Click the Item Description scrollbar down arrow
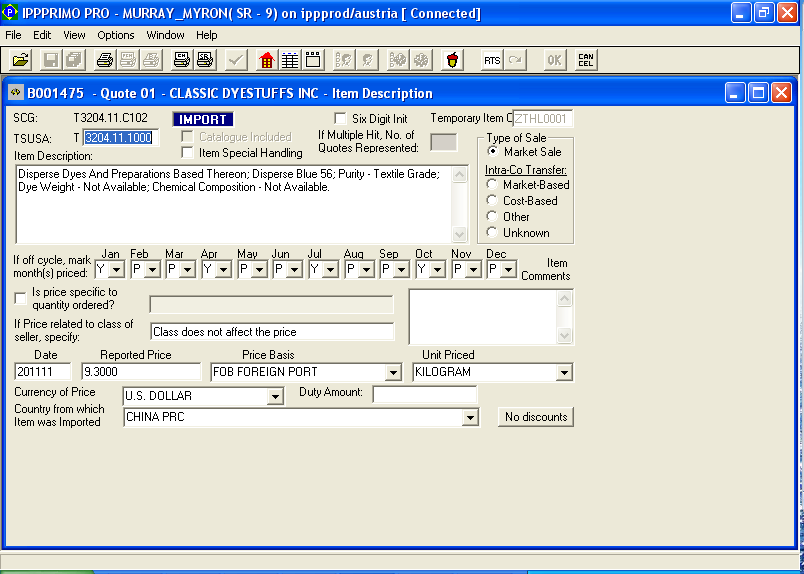Viewport: 804px width, 574px height. pos(460,235)
